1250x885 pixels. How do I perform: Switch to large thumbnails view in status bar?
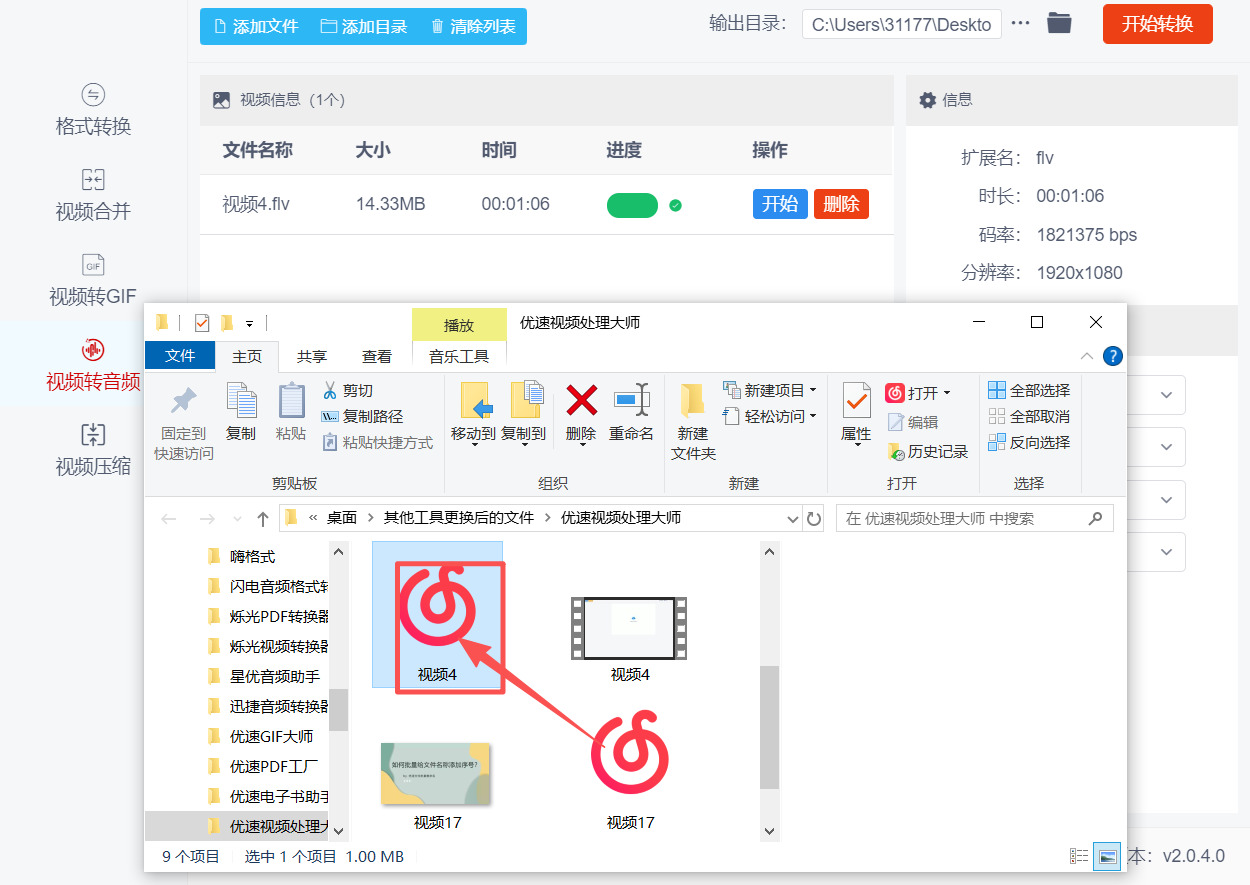point(1107,855)
